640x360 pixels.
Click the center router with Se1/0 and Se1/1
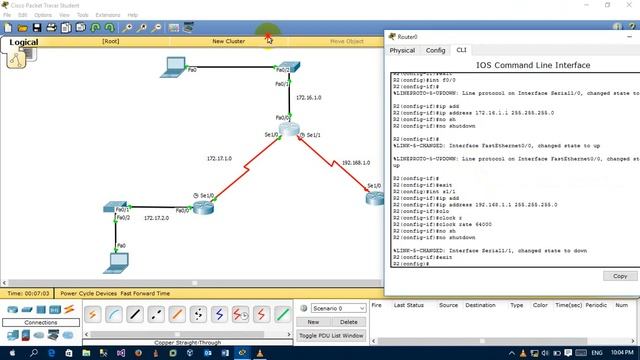[289, 129]
